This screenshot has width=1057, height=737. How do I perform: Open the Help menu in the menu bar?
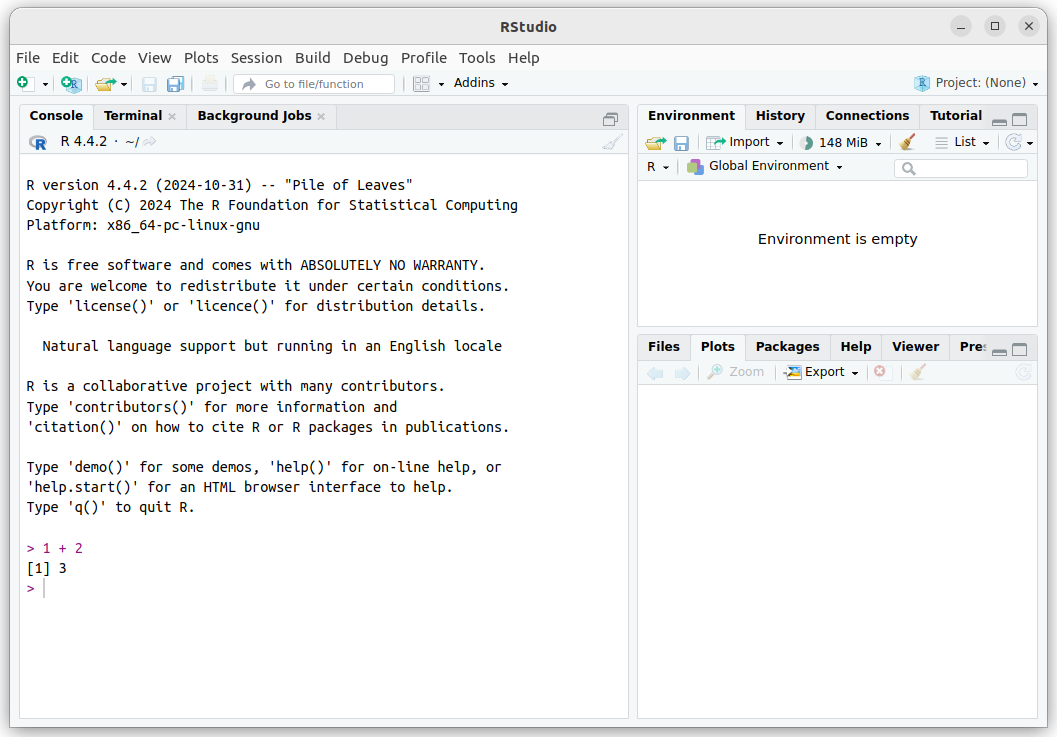tap(524, 58)
